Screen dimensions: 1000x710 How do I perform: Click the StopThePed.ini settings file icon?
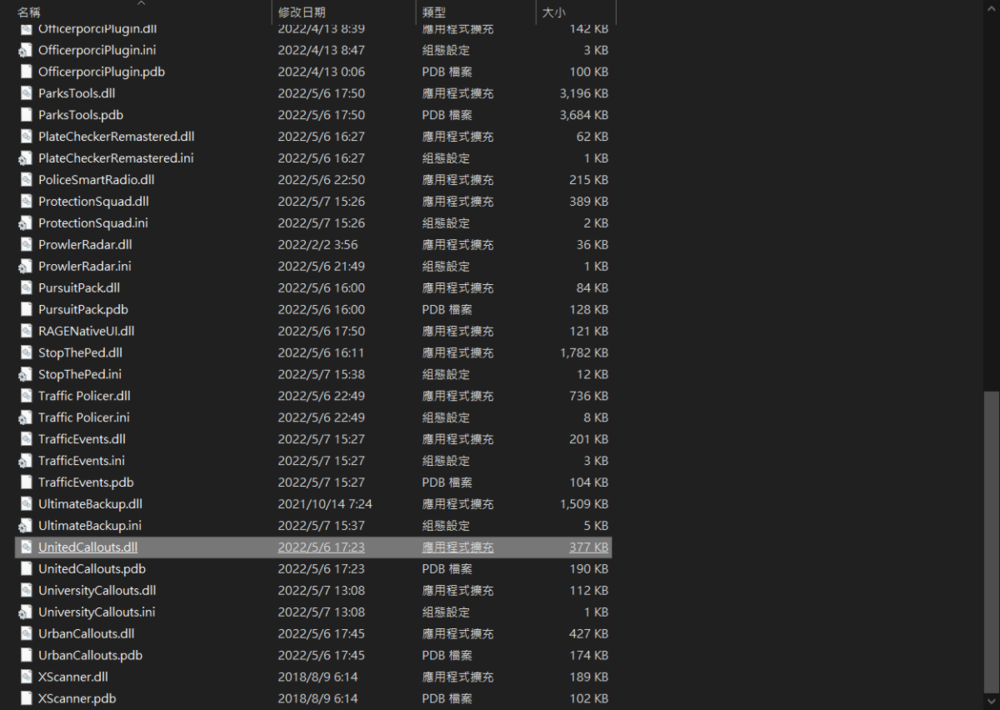(x=26, y=374)
